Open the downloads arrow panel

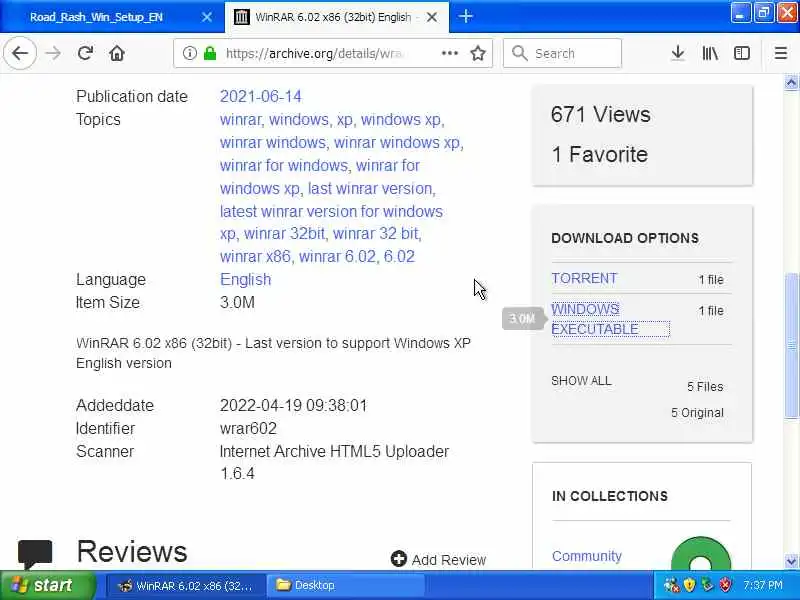click(x=678, y=53)
